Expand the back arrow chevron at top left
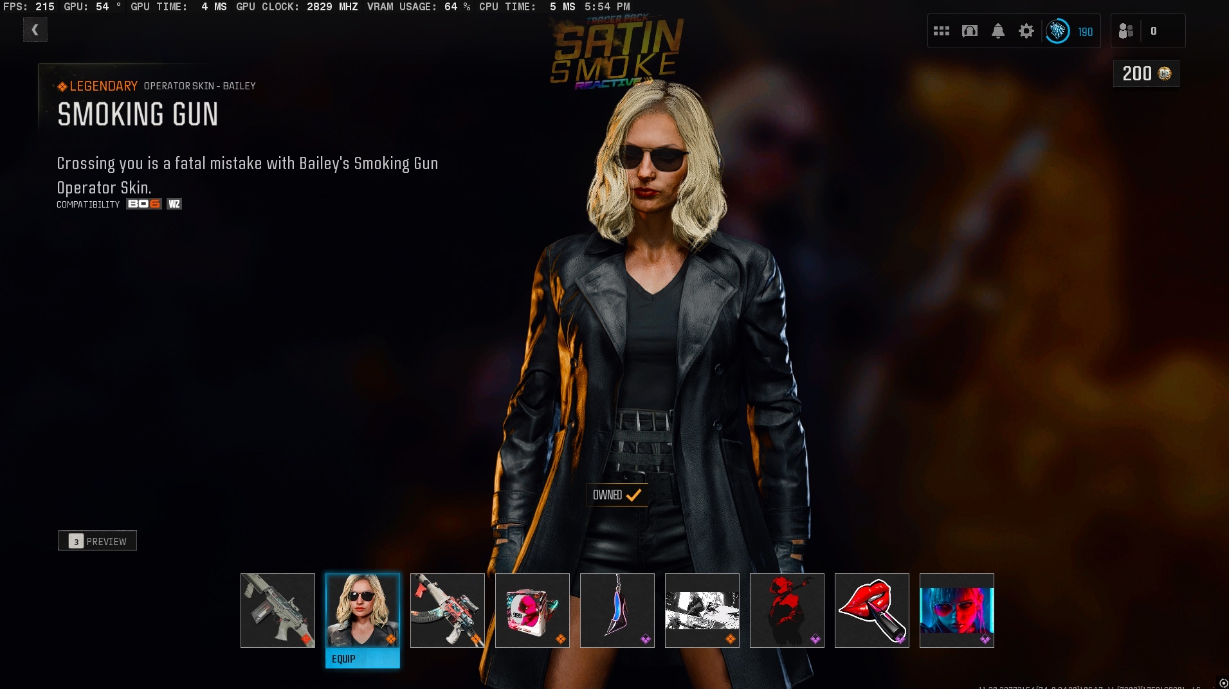1229x689 pixels. point(35,29)
